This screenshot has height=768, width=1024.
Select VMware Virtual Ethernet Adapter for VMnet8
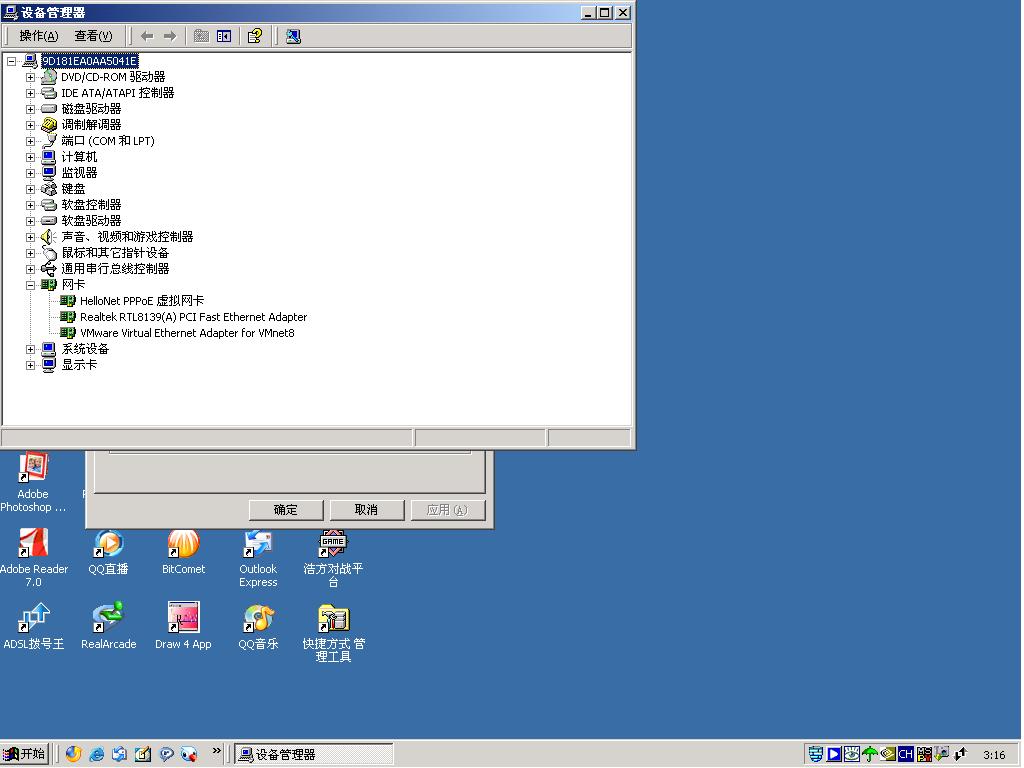pos(187,333)
